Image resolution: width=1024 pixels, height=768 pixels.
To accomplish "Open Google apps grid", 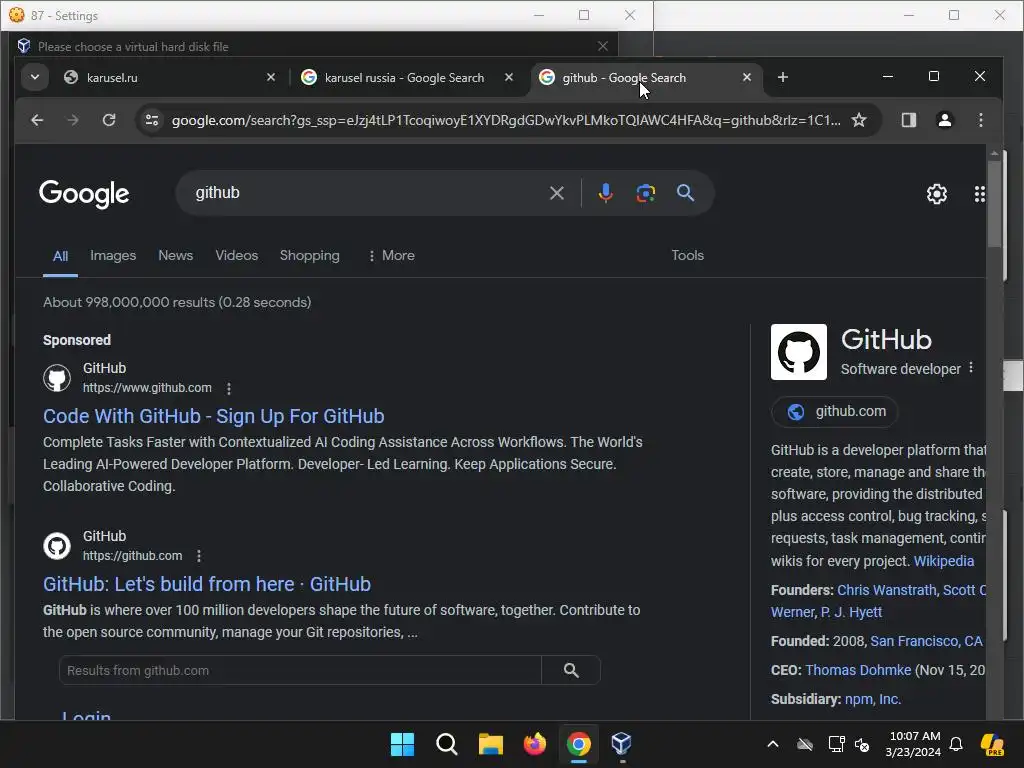I will point(979,194).
